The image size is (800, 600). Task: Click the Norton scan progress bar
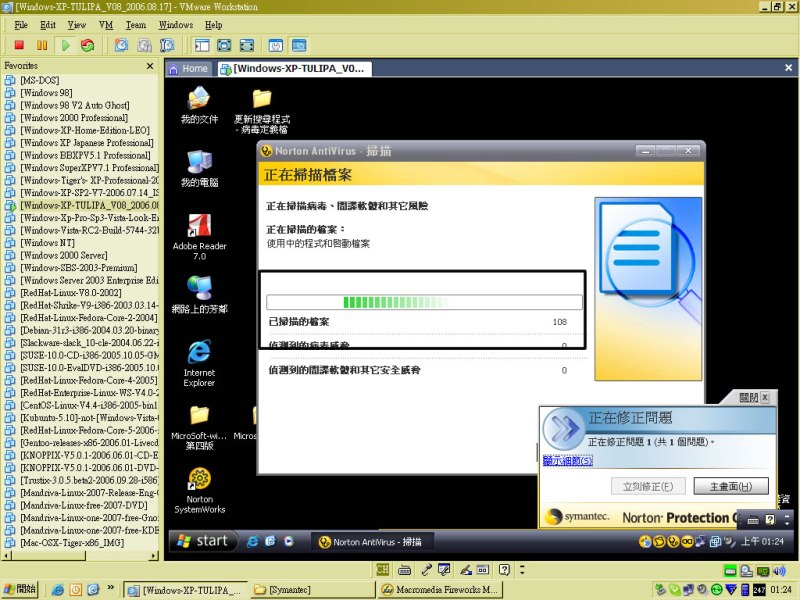424,302
